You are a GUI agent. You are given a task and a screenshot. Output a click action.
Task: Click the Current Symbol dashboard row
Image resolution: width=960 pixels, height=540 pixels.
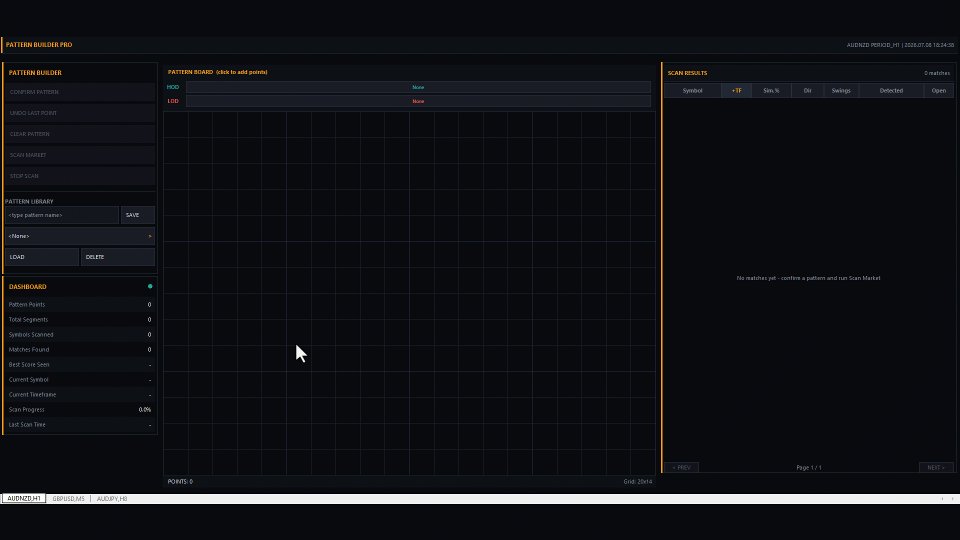pyautogui.click(x=80, y=380)
